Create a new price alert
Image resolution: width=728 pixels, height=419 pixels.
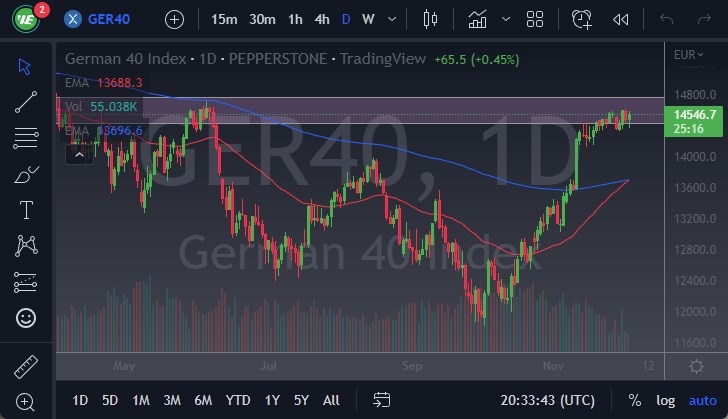click(582, 20)
